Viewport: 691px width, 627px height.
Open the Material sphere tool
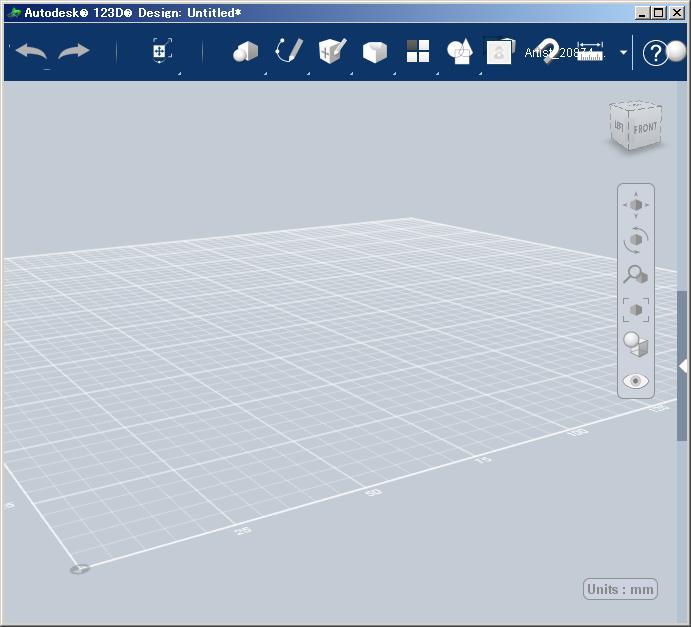click(676, 52)
